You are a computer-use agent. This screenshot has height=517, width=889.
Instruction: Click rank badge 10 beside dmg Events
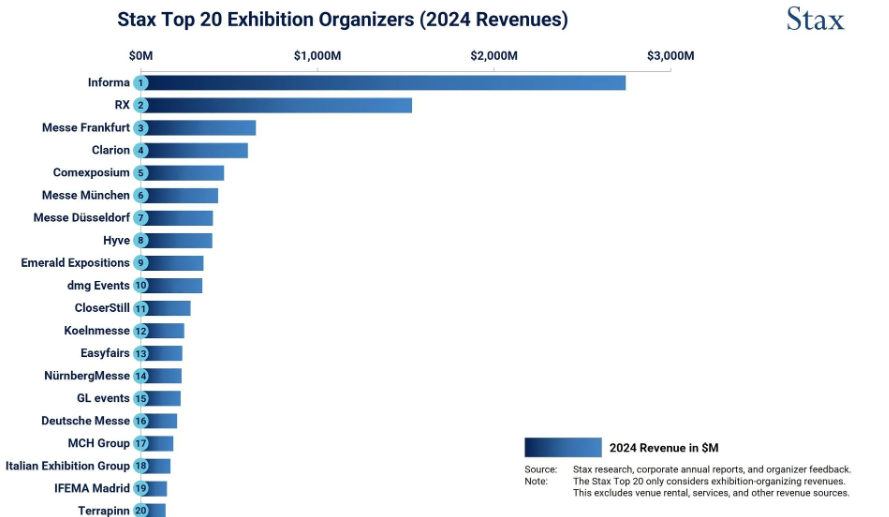(x=141, y=285)
